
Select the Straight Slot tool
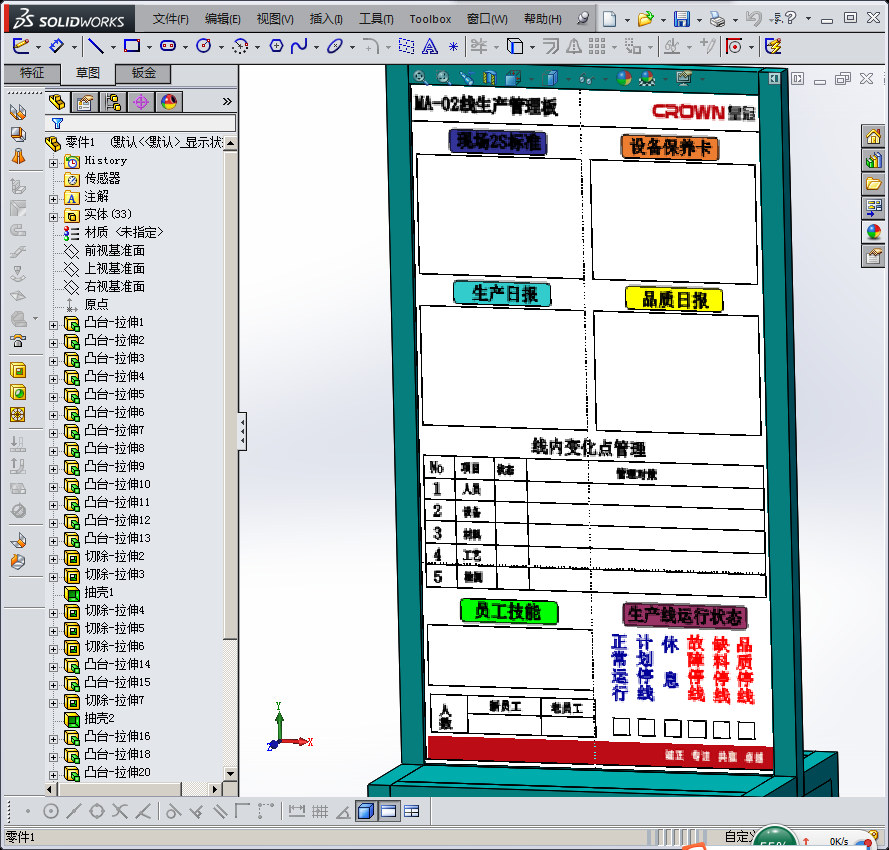[168, 46]
